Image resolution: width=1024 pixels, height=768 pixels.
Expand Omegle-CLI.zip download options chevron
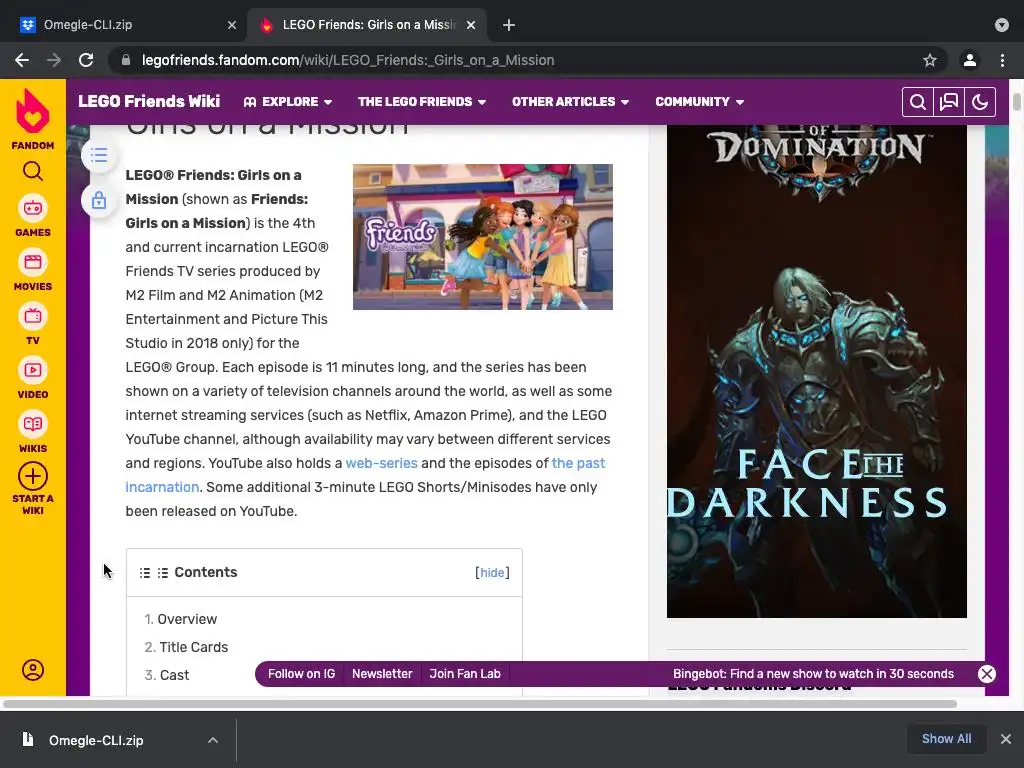pyautogui.click(x=213, y=740)
